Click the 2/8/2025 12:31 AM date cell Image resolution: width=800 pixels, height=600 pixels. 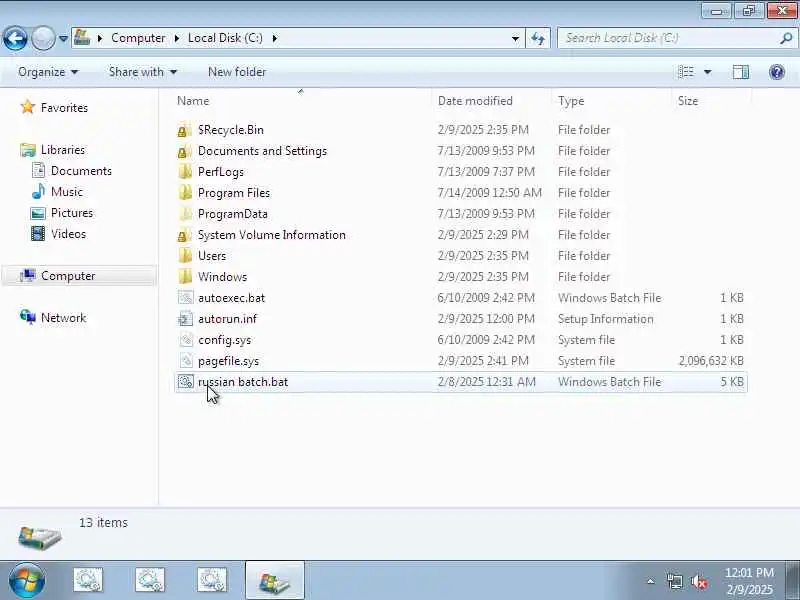point(486,382)
